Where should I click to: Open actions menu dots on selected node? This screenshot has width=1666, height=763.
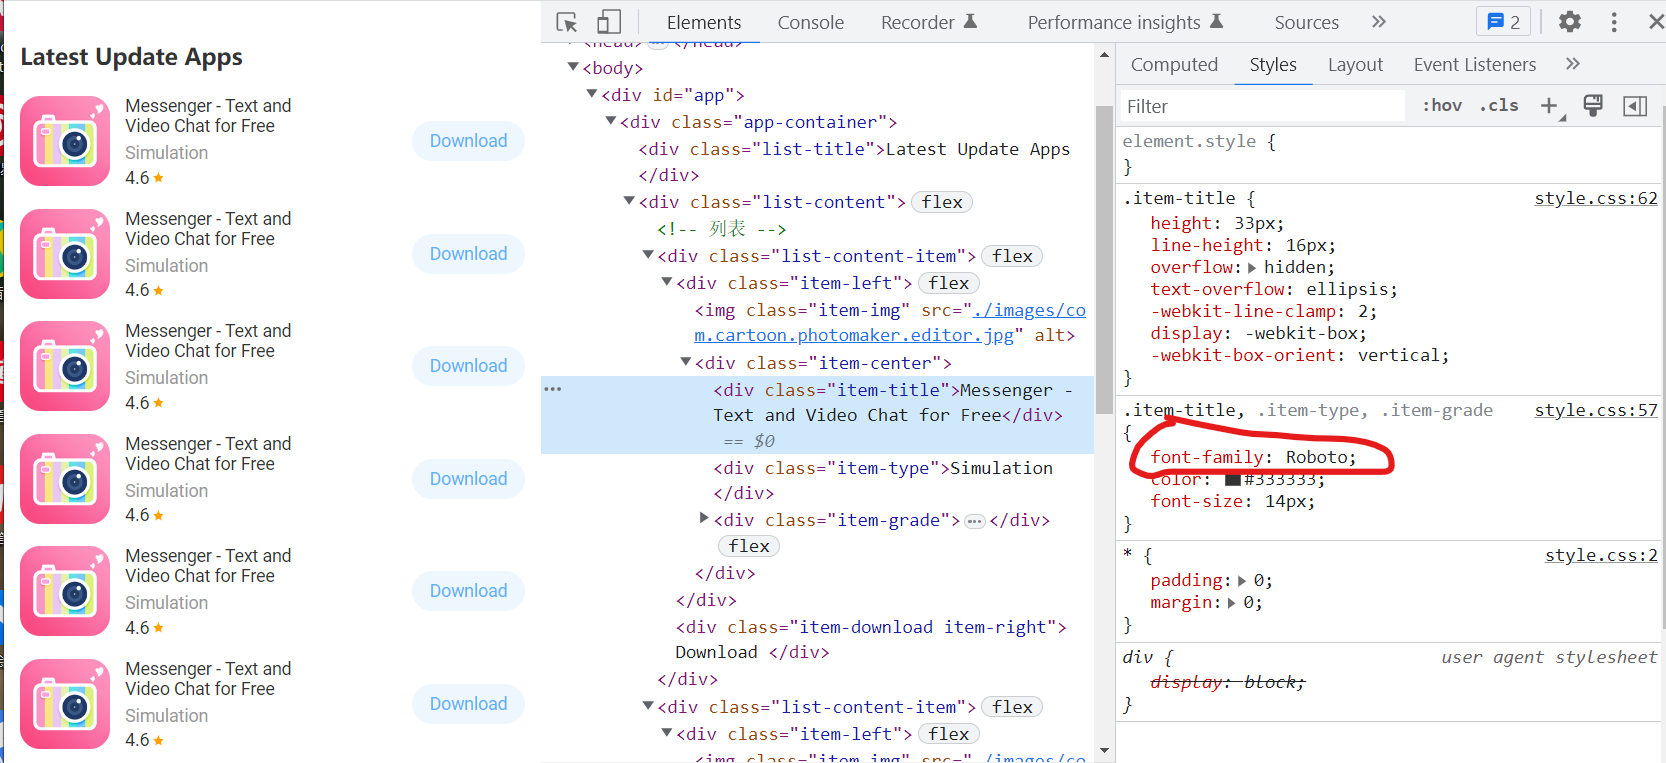click(x=553, y=388)
